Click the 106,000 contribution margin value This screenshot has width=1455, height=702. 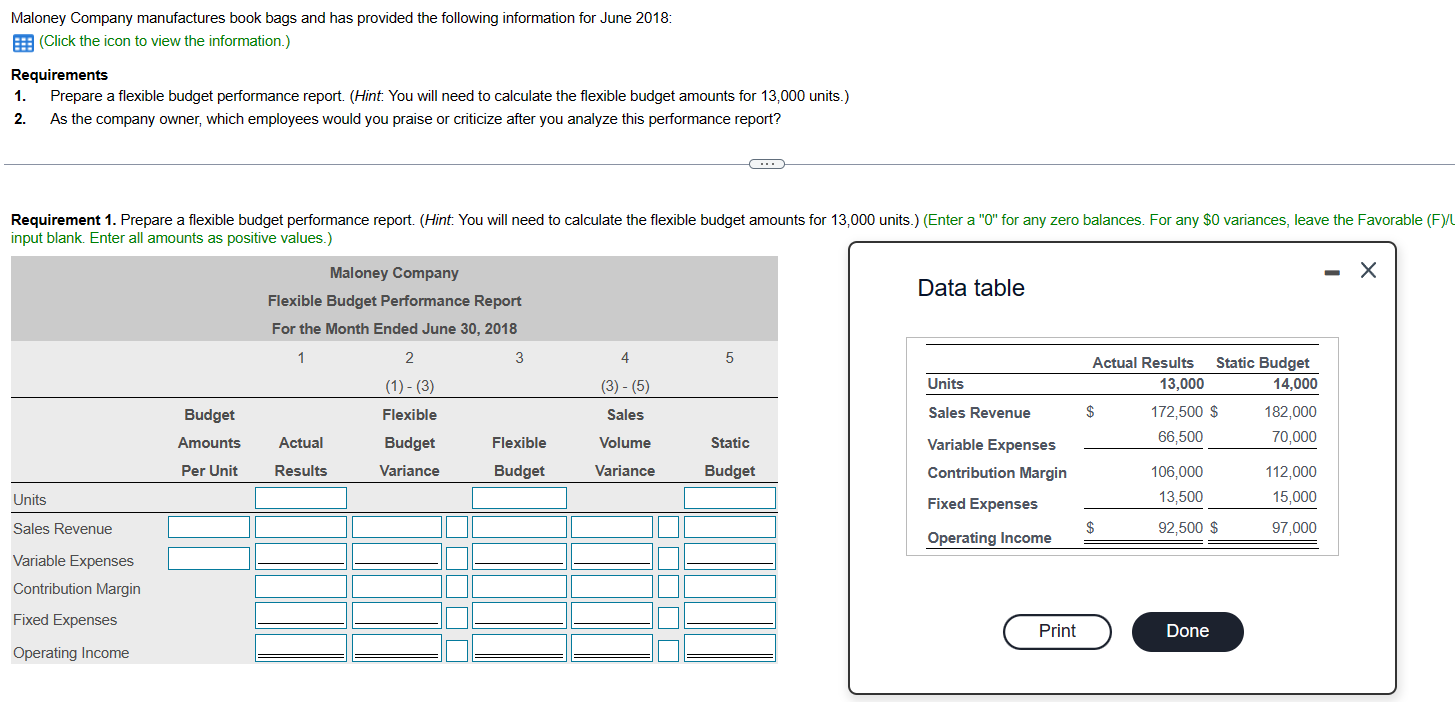[x=1177, y=472]
